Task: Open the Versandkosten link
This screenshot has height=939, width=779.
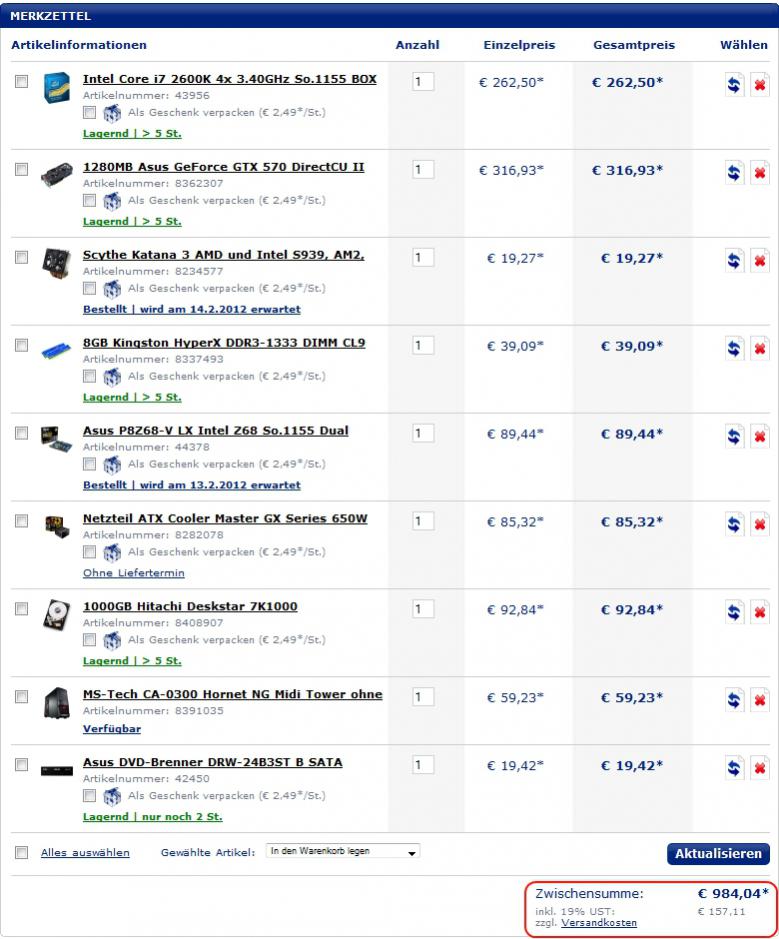Action: coord(599,923)
